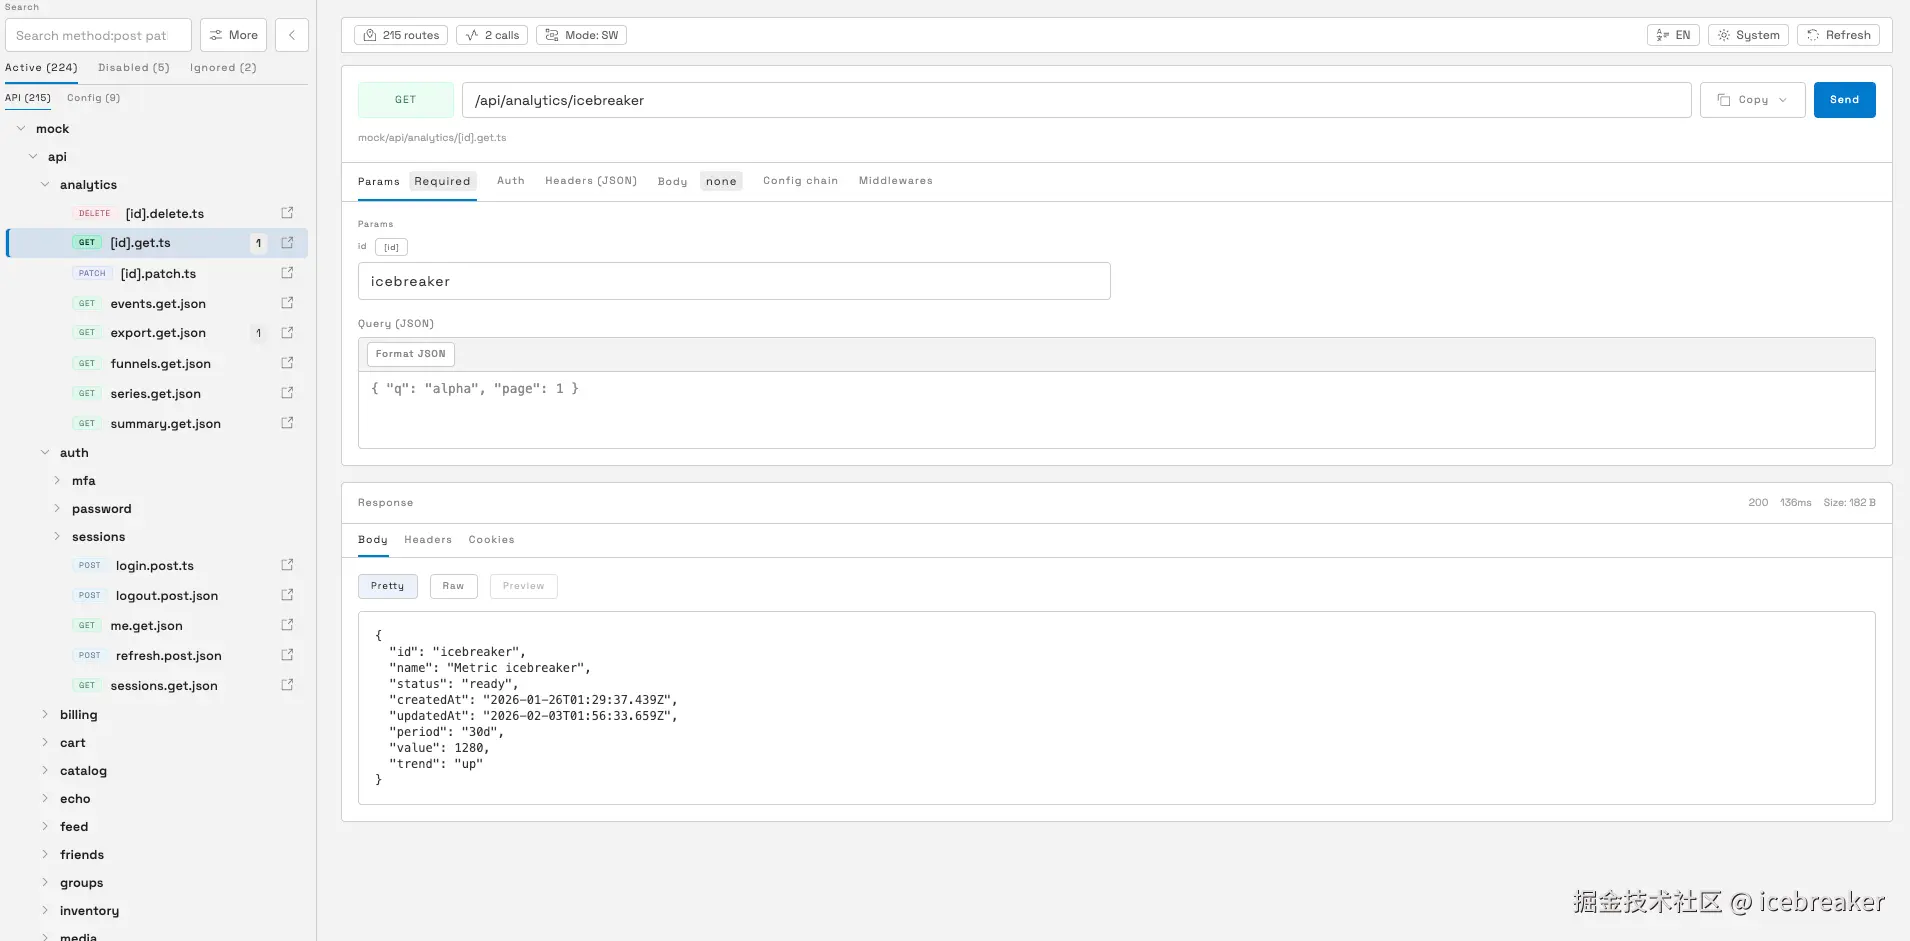Change theme via the System button
Viewport: 1910px width, 941px height.
[1748, 35]
